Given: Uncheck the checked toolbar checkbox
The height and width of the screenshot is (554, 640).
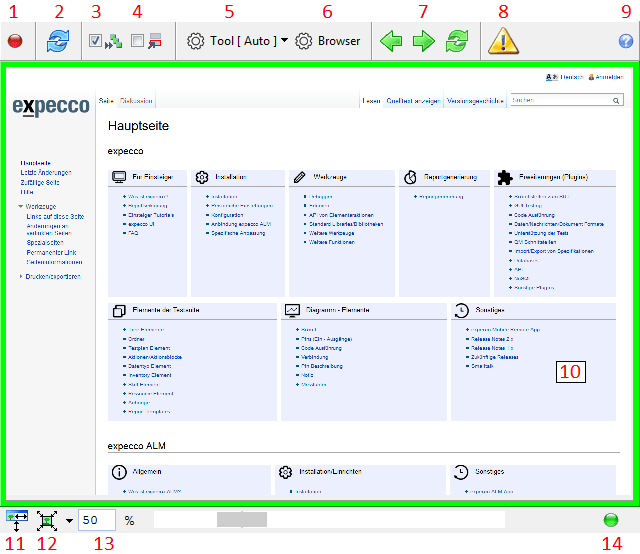Looking at the screenshot, I should pyautogui.click(x=95, y=42).
